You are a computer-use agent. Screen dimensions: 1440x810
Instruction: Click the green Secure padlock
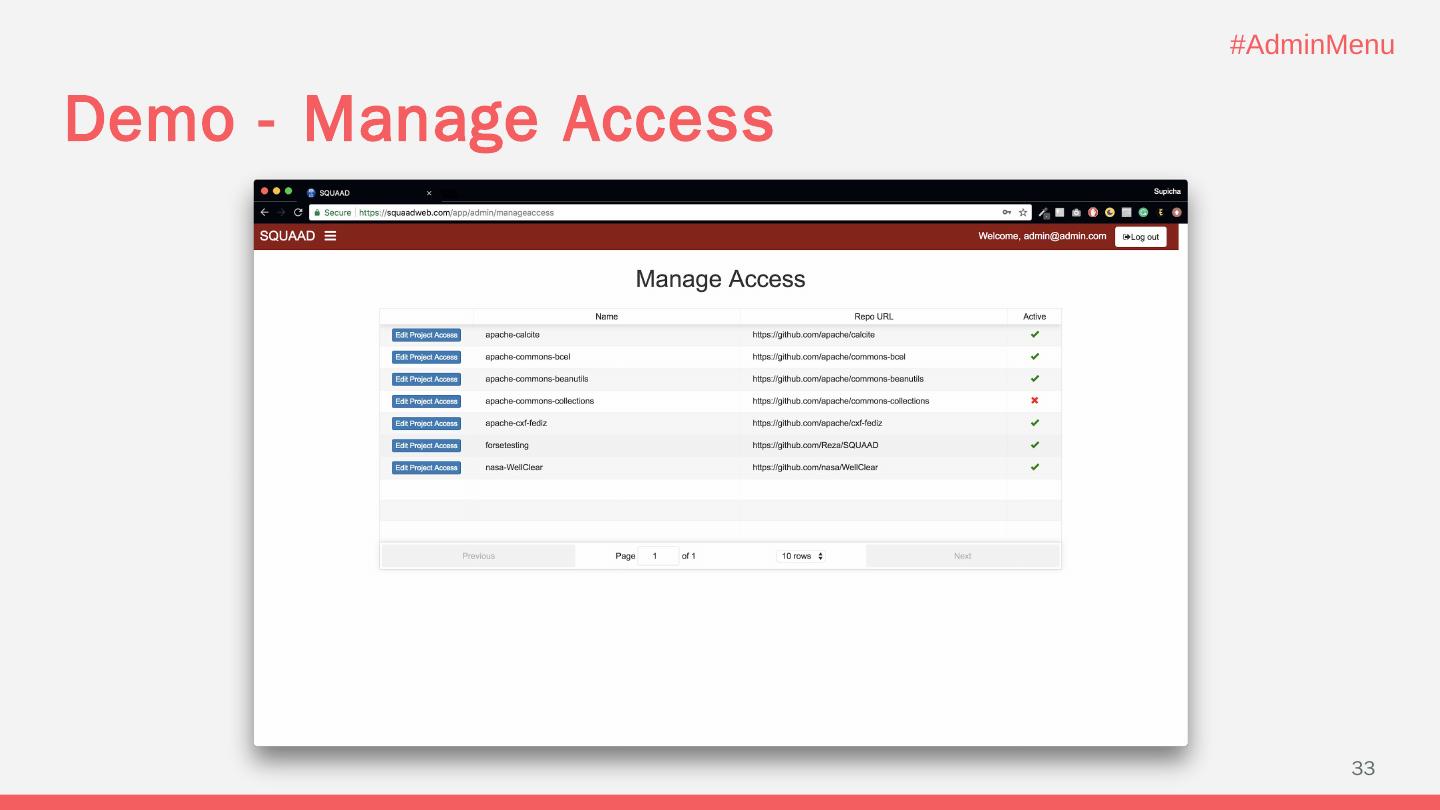316,212
